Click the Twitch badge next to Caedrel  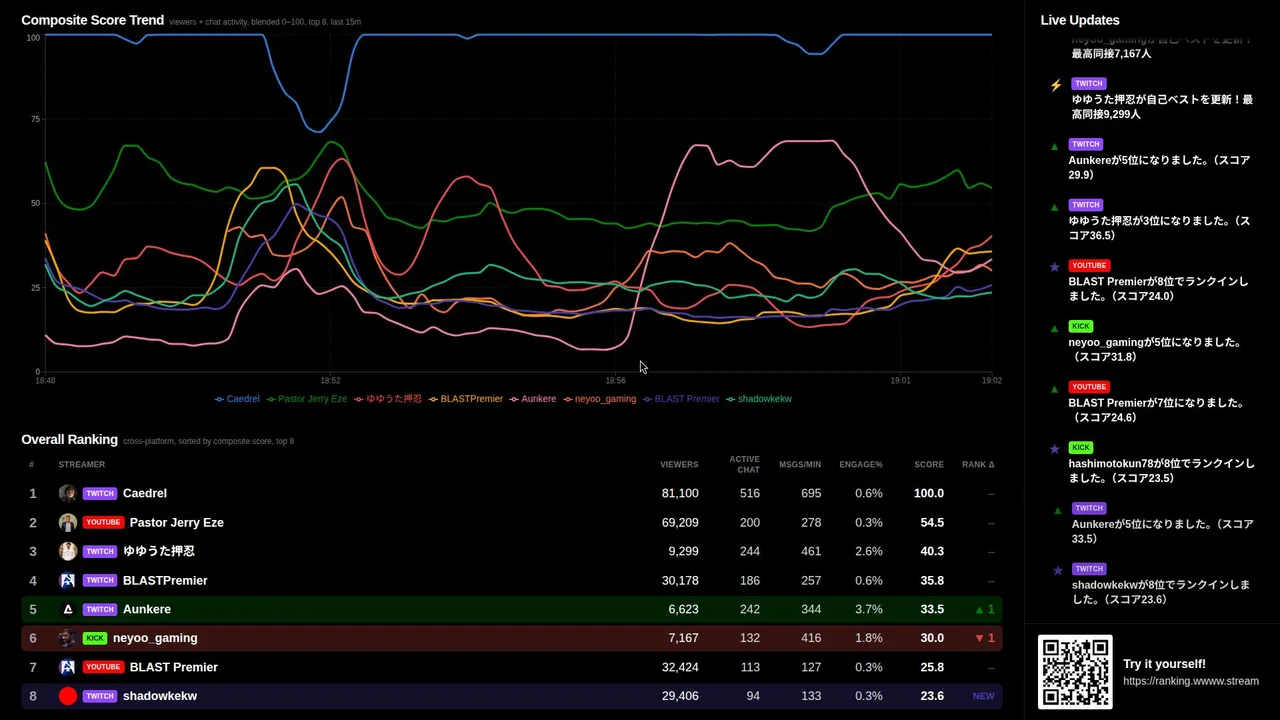coord(99,493)
